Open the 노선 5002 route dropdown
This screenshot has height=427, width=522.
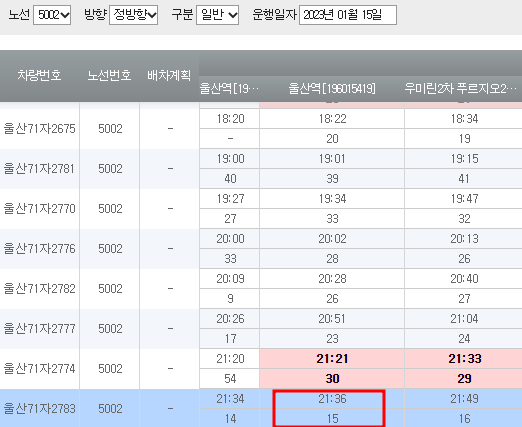(x=52, y=15)
